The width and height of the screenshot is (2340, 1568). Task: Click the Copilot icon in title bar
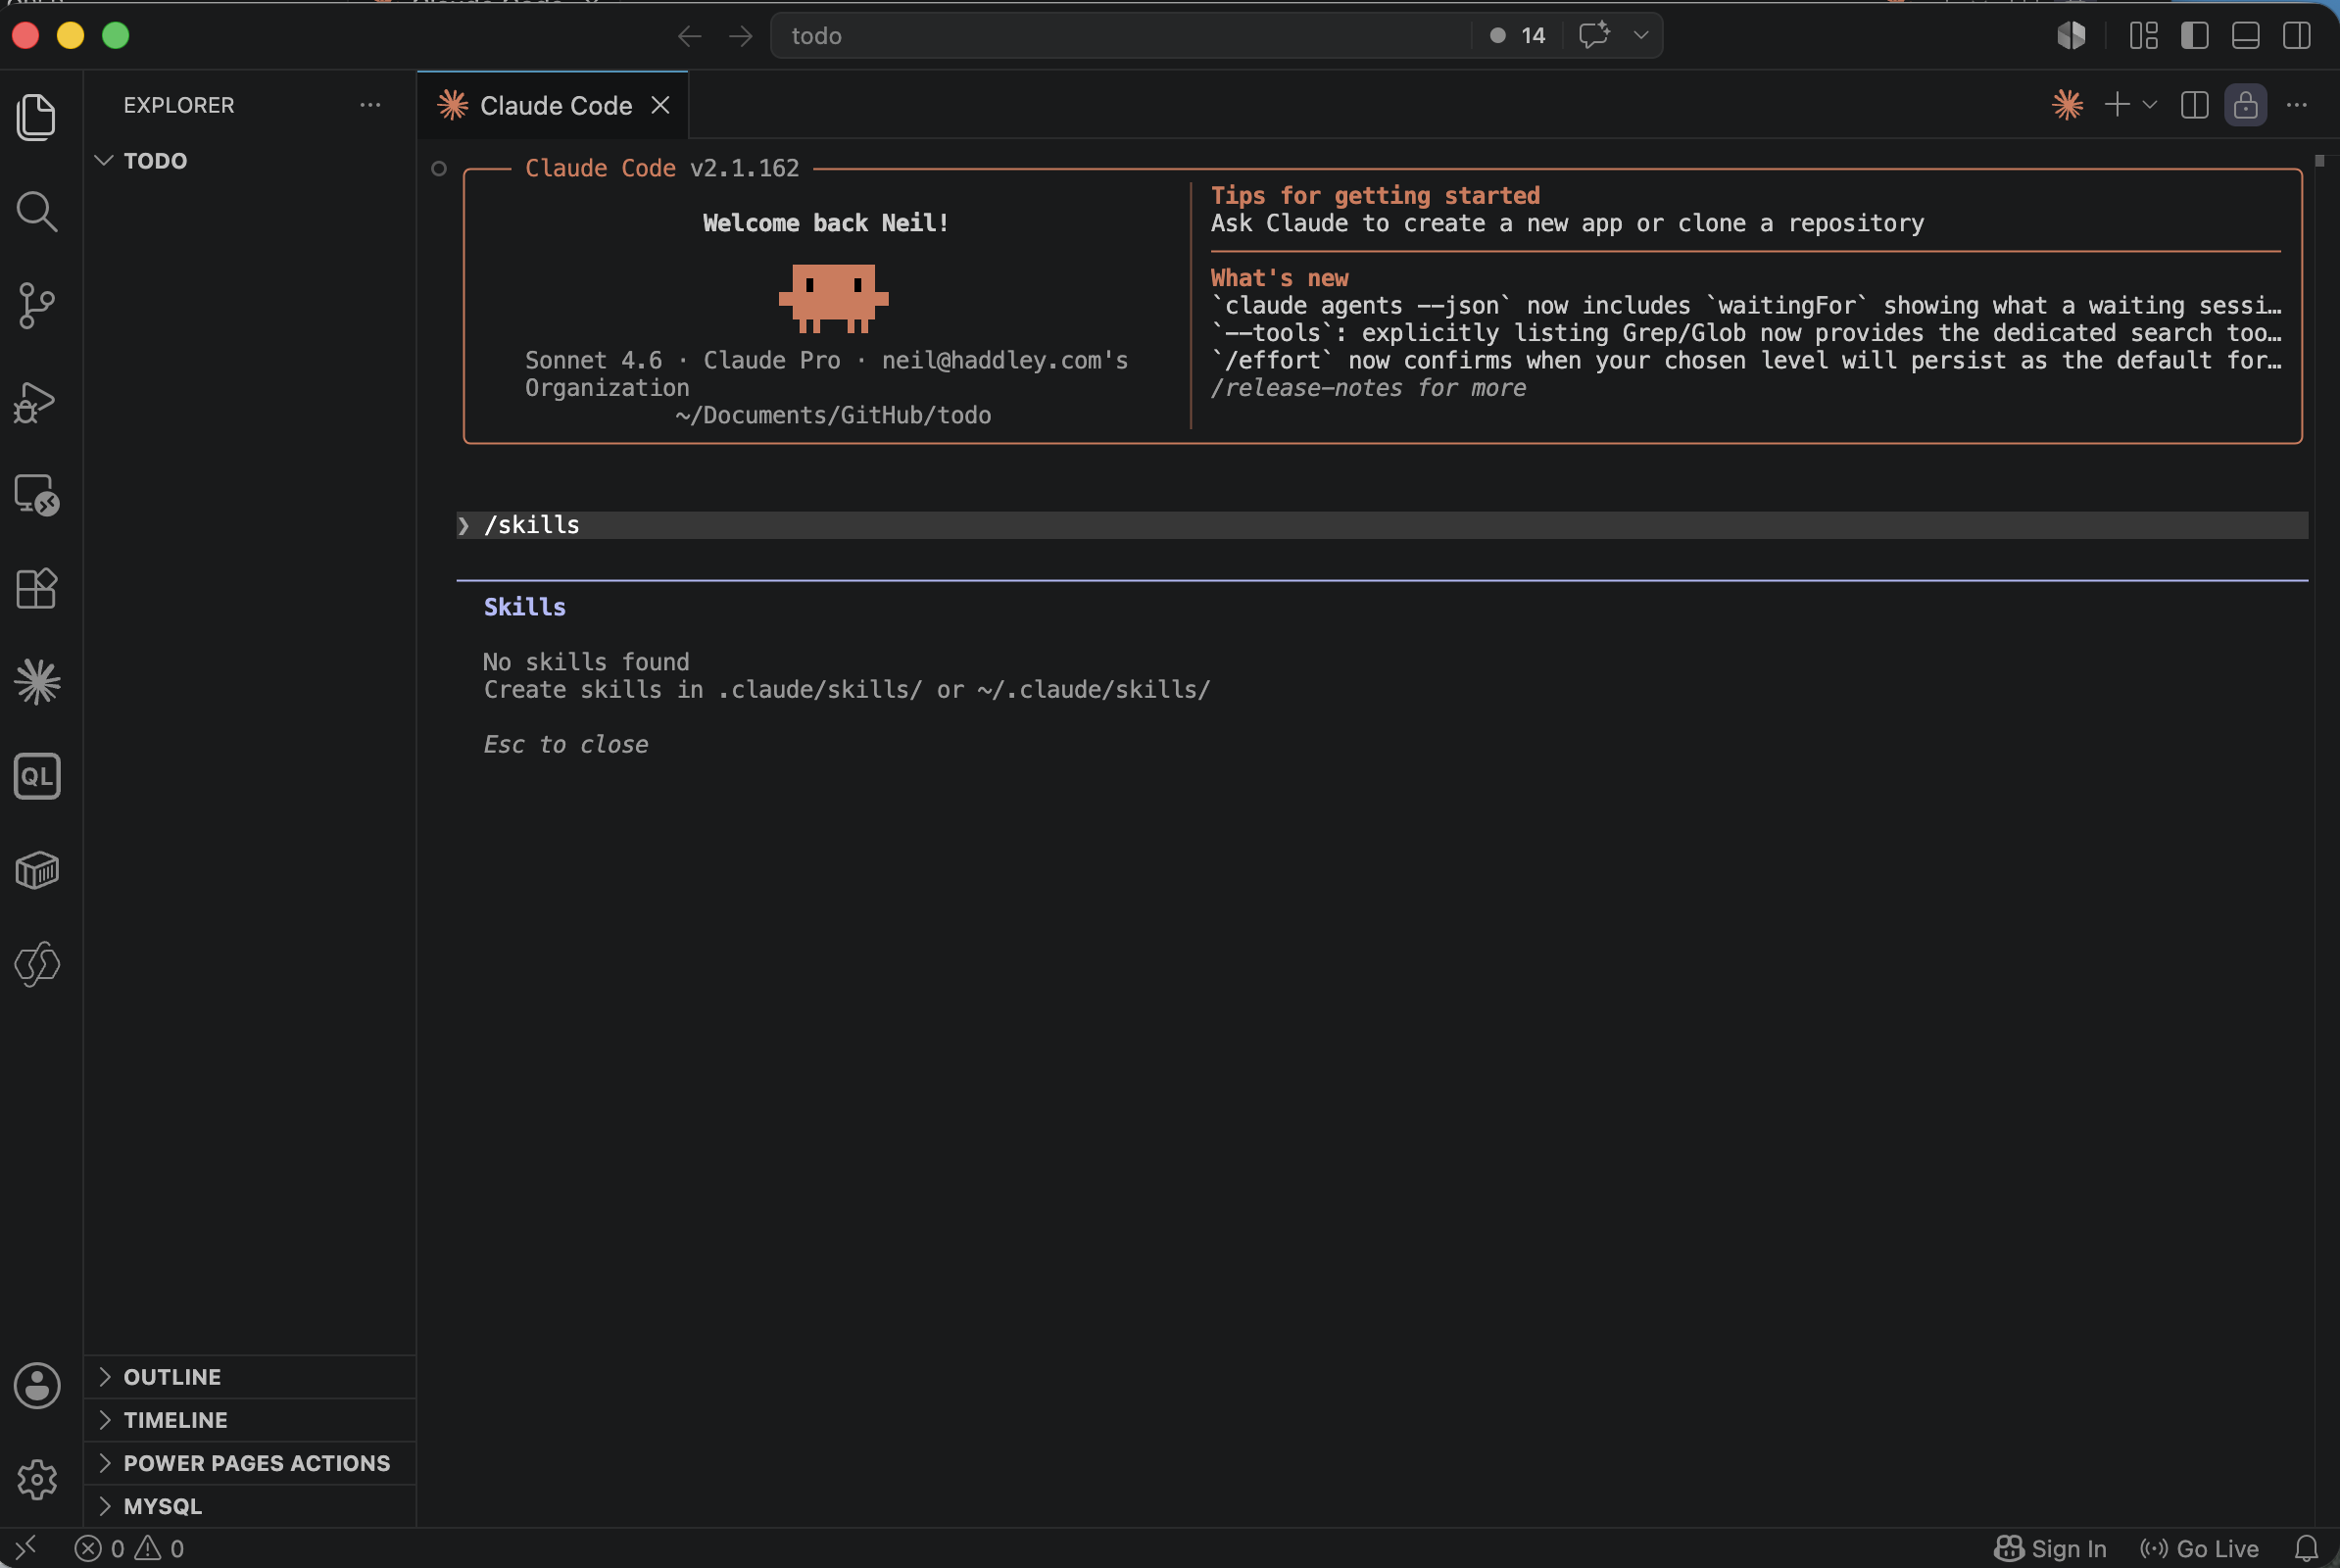[2071, 36]
